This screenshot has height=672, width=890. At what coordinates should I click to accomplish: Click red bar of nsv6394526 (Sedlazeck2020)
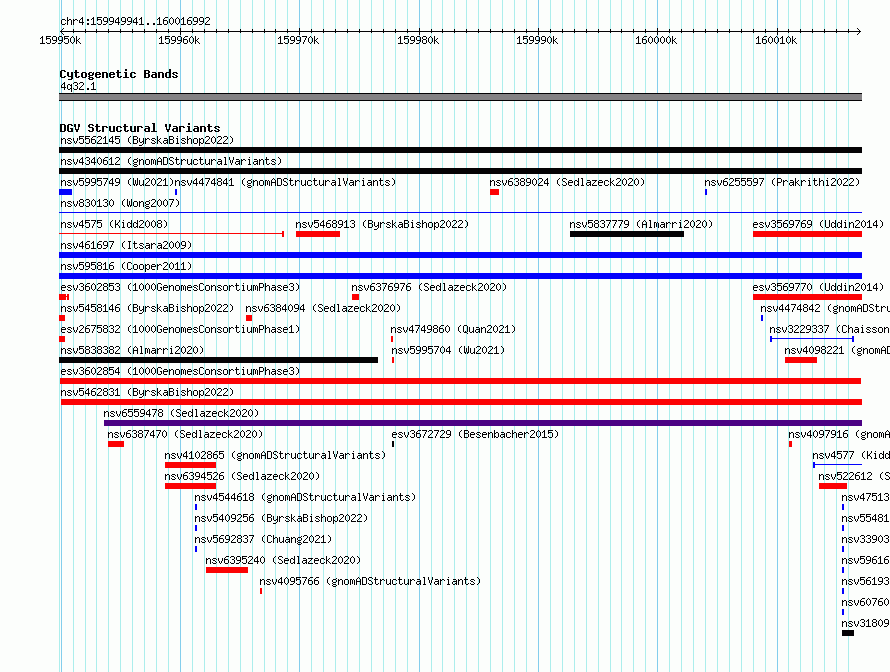pos(191,486)
